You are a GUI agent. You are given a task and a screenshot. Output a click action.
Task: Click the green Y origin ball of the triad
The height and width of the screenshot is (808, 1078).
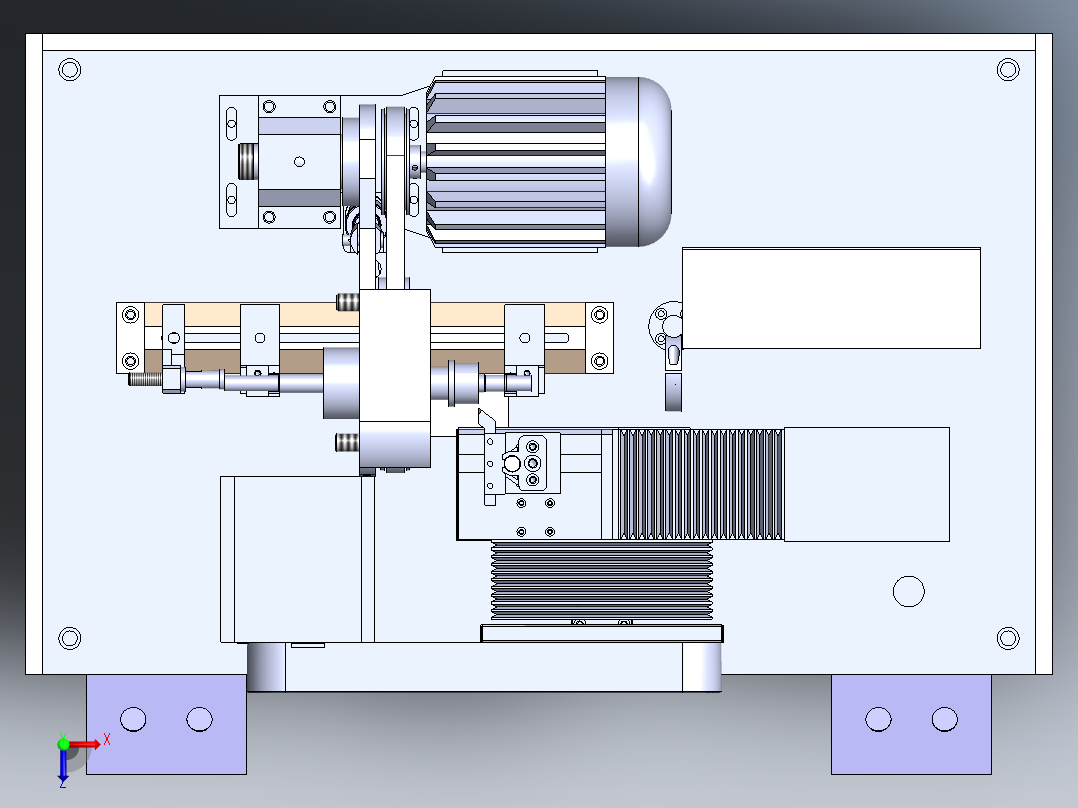pyautogui.click(x=63, y=744)
